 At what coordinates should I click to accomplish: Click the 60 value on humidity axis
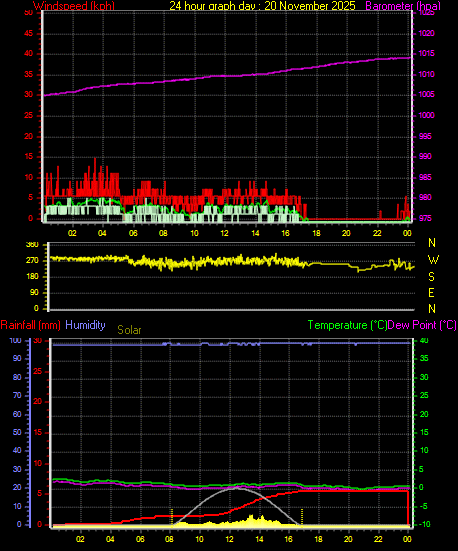[x=17, y=414]
